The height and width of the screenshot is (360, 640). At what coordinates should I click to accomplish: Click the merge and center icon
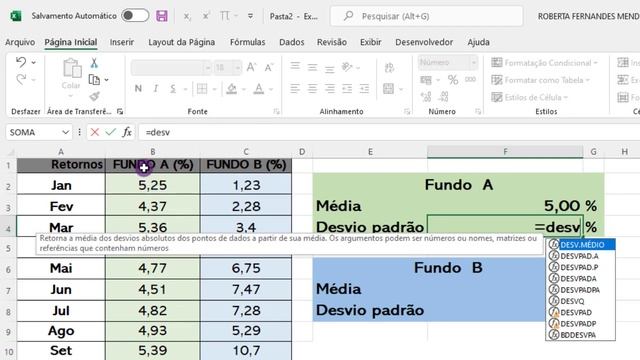point(389,89)
